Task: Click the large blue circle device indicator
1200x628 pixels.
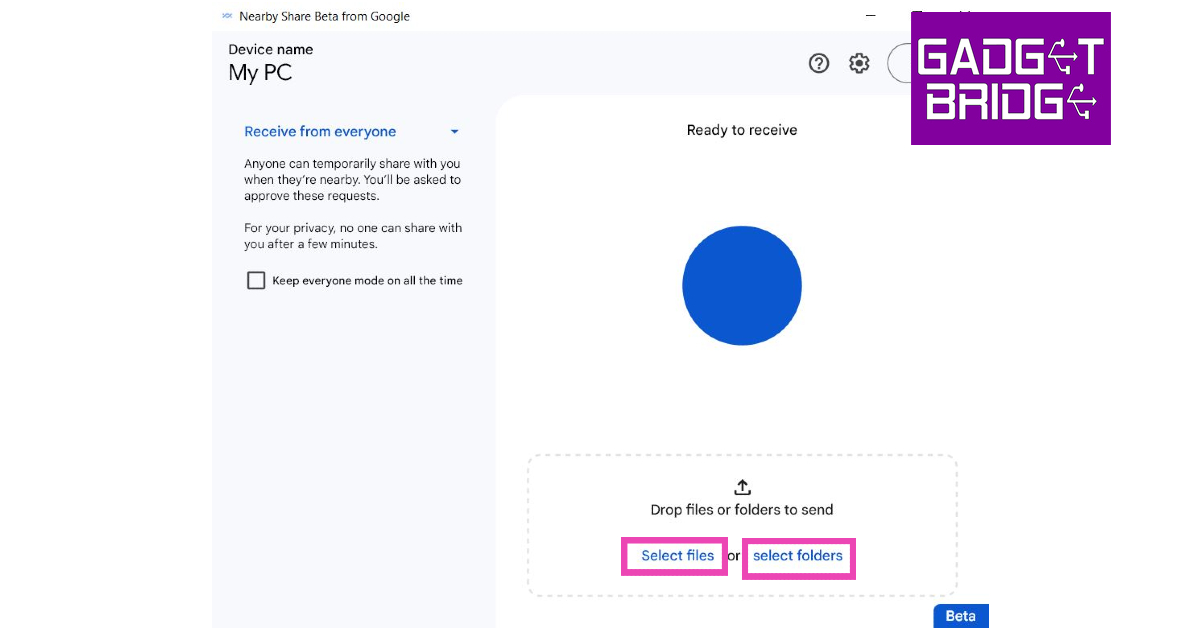Action: [742, 286]
